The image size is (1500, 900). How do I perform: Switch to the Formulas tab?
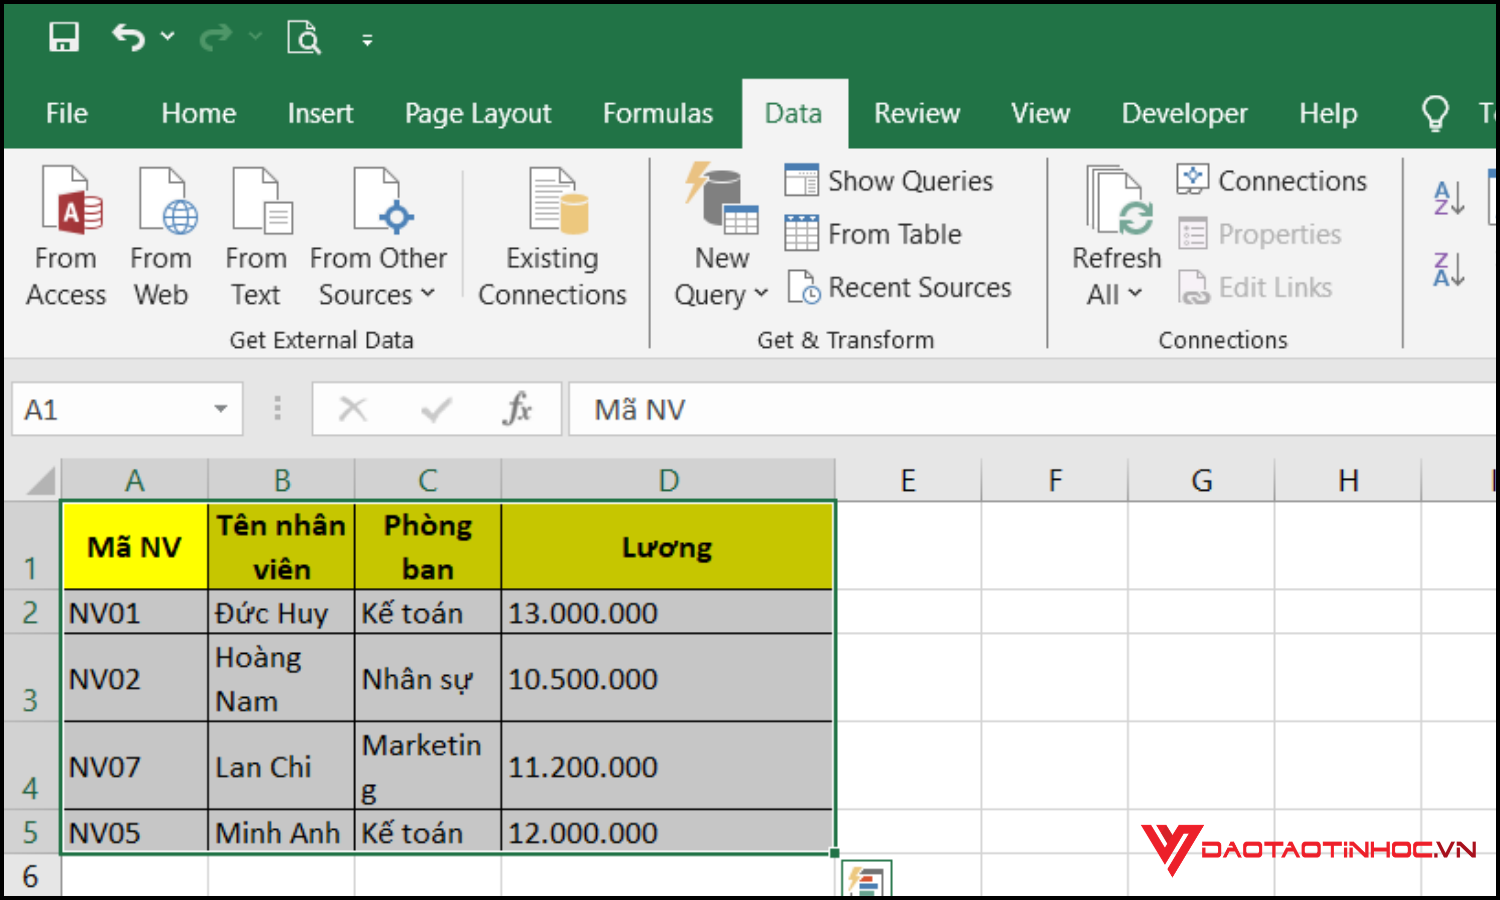(658, 113)
